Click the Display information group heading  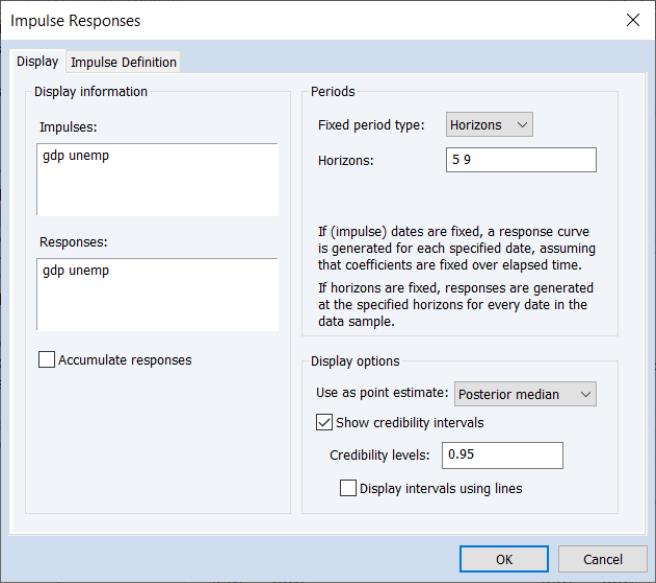(91, 92)
